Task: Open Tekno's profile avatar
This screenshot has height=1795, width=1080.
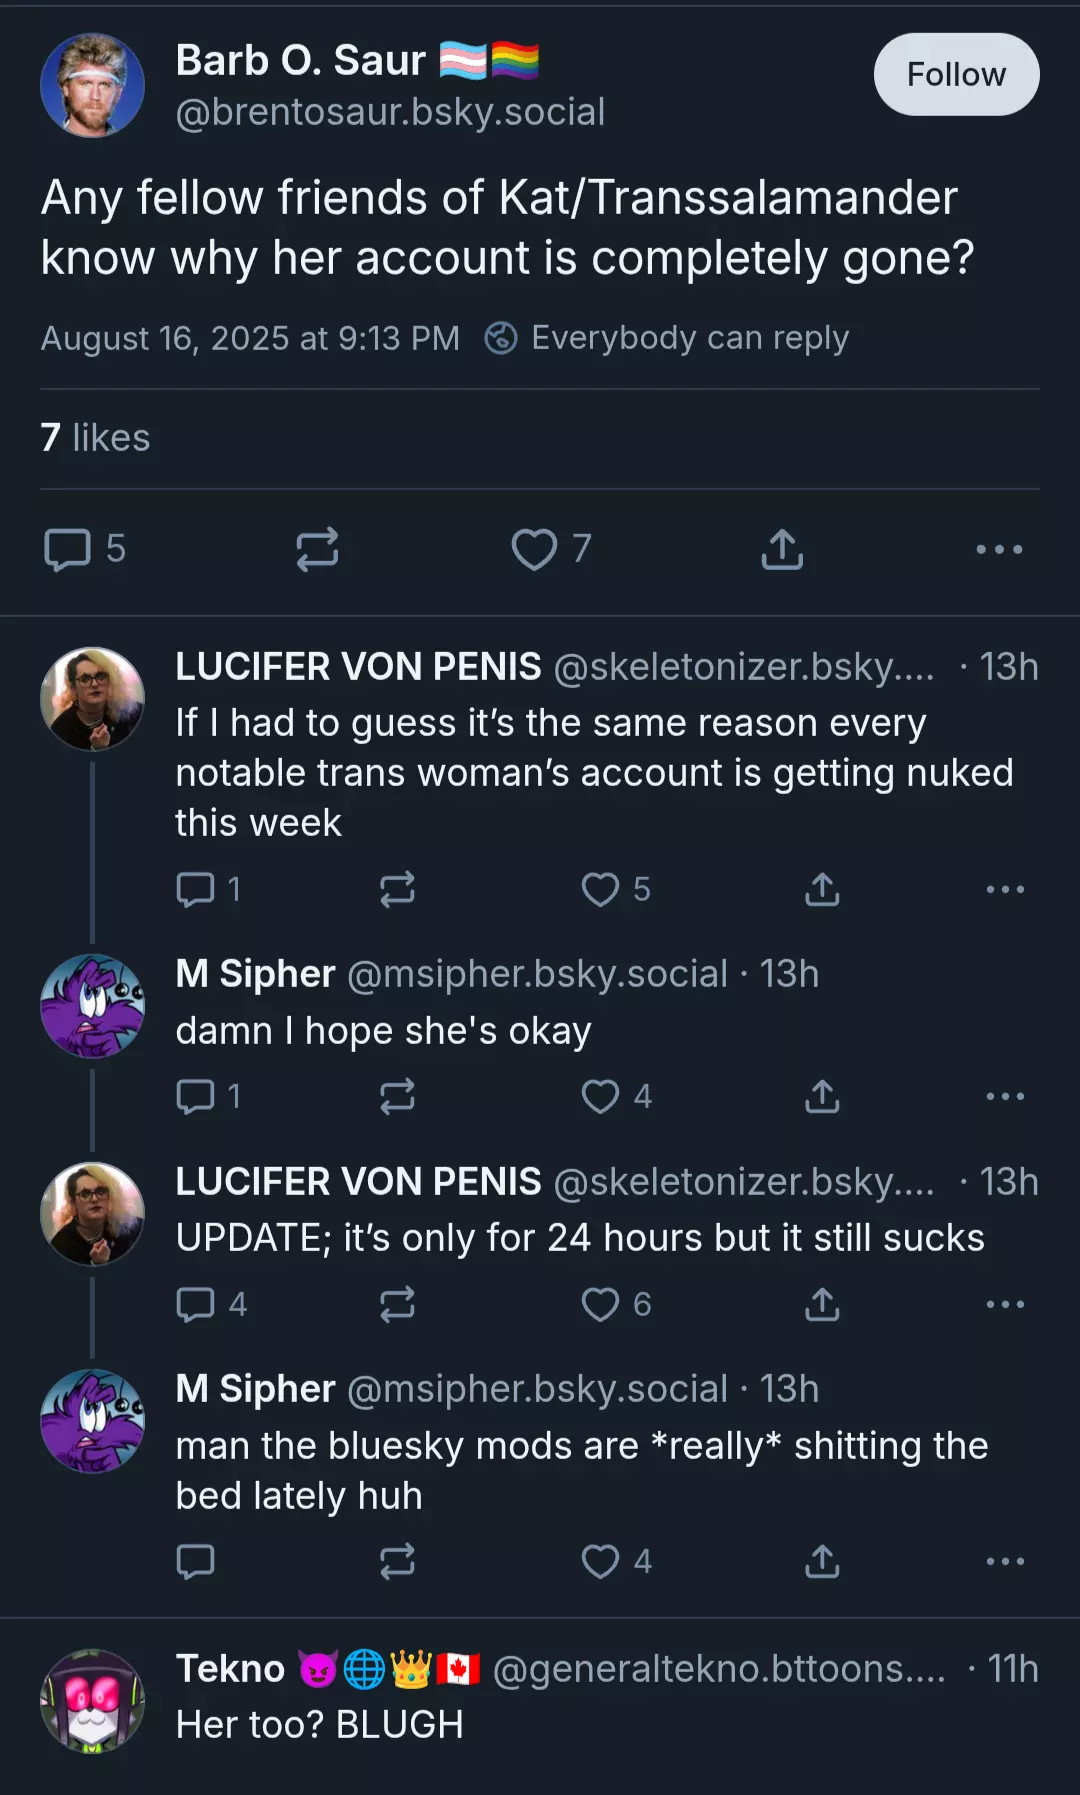Action: (x=92, y=1701)
